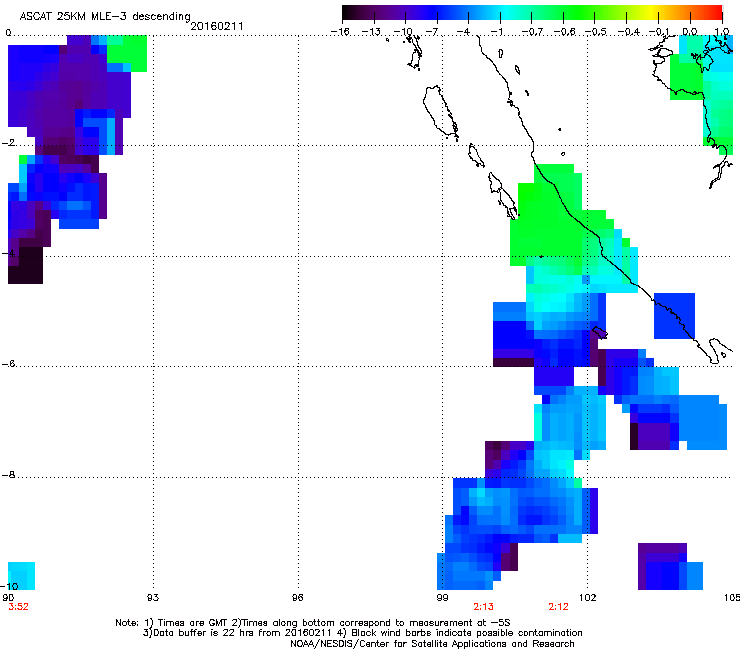Click the note line starting "Note: 1) Times are GMT"

coord(313,623)
